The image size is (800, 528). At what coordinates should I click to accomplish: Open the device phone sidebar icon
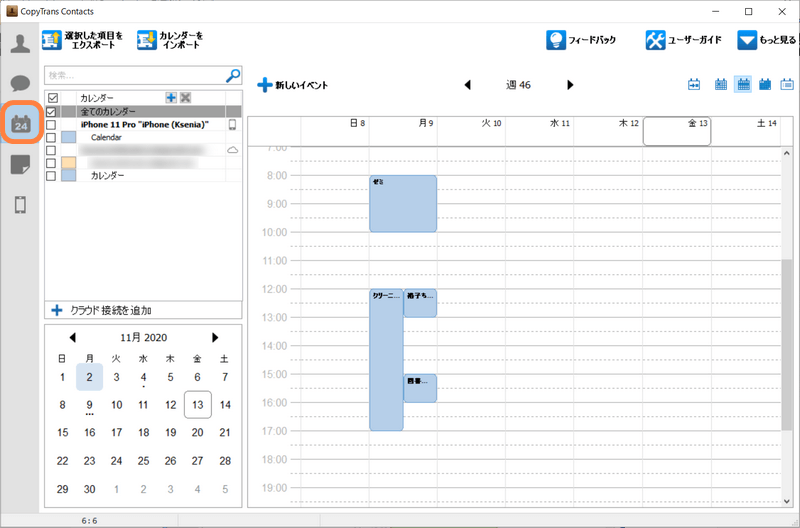pyautogui.click(x=20, y=205)
